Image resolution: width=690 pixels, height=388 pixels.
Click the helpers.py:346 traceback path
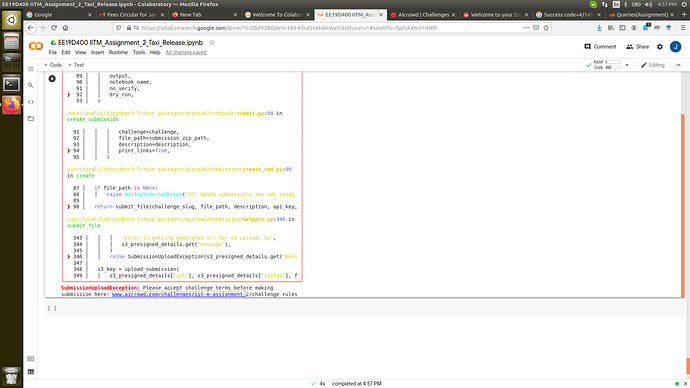[x=176, y=219]
